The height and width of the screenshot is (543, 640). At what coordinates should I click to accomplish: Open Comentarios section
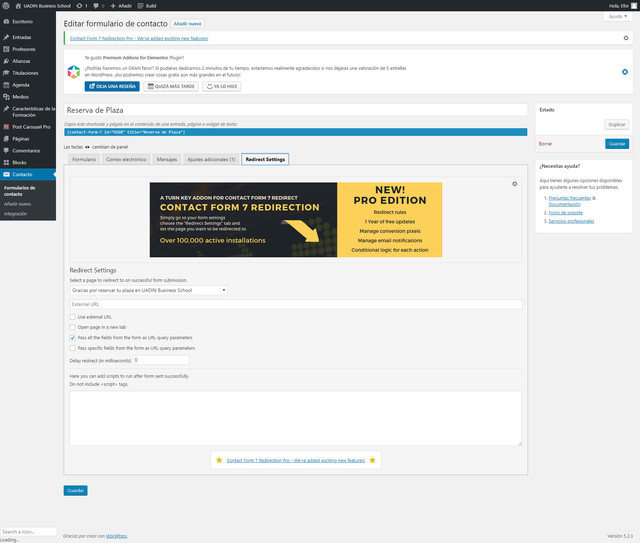pyautogui.click(x=28, y=151)
